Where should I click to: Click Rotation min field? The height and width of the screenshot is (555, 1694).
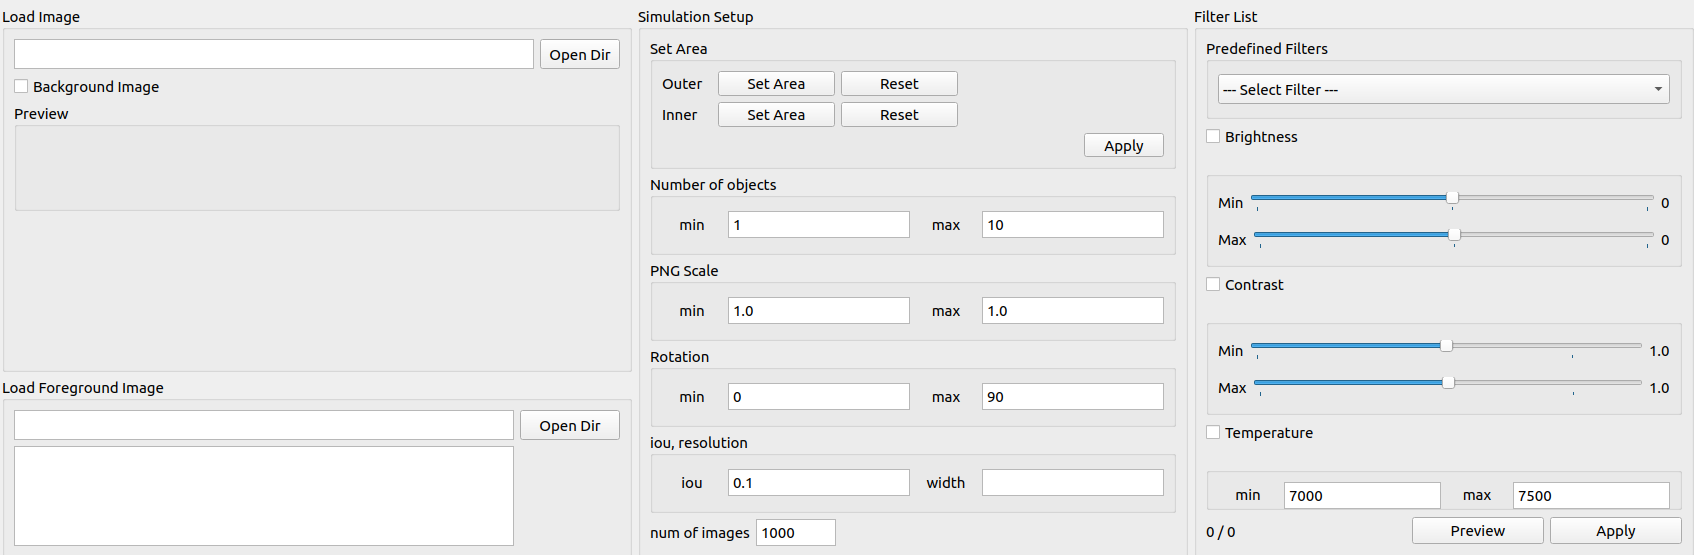coord(819,396)
